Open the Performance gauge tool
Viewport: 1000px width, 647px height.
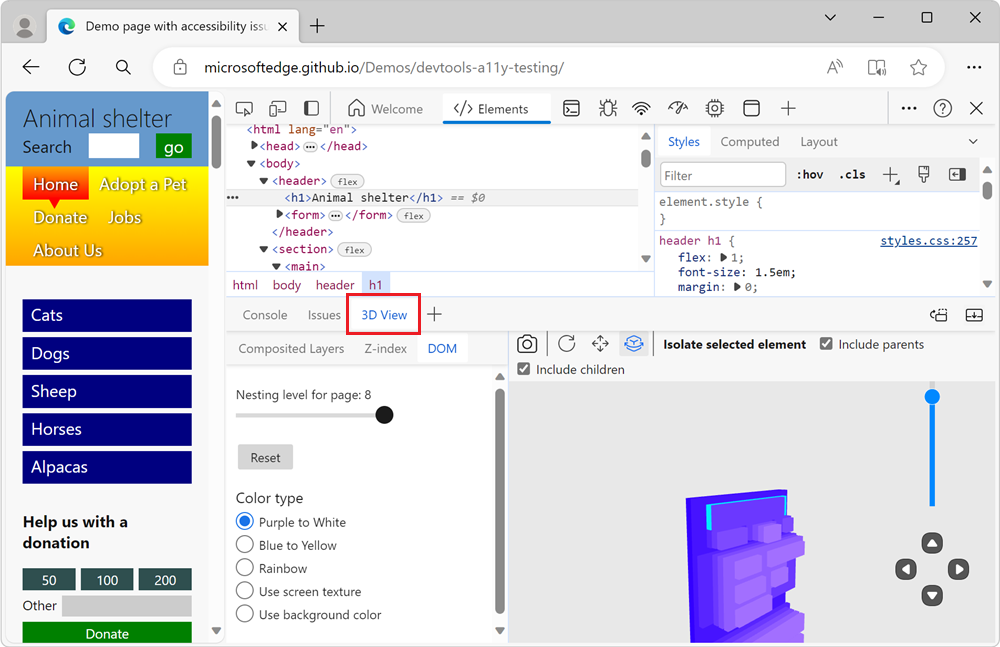click(679, 108)
